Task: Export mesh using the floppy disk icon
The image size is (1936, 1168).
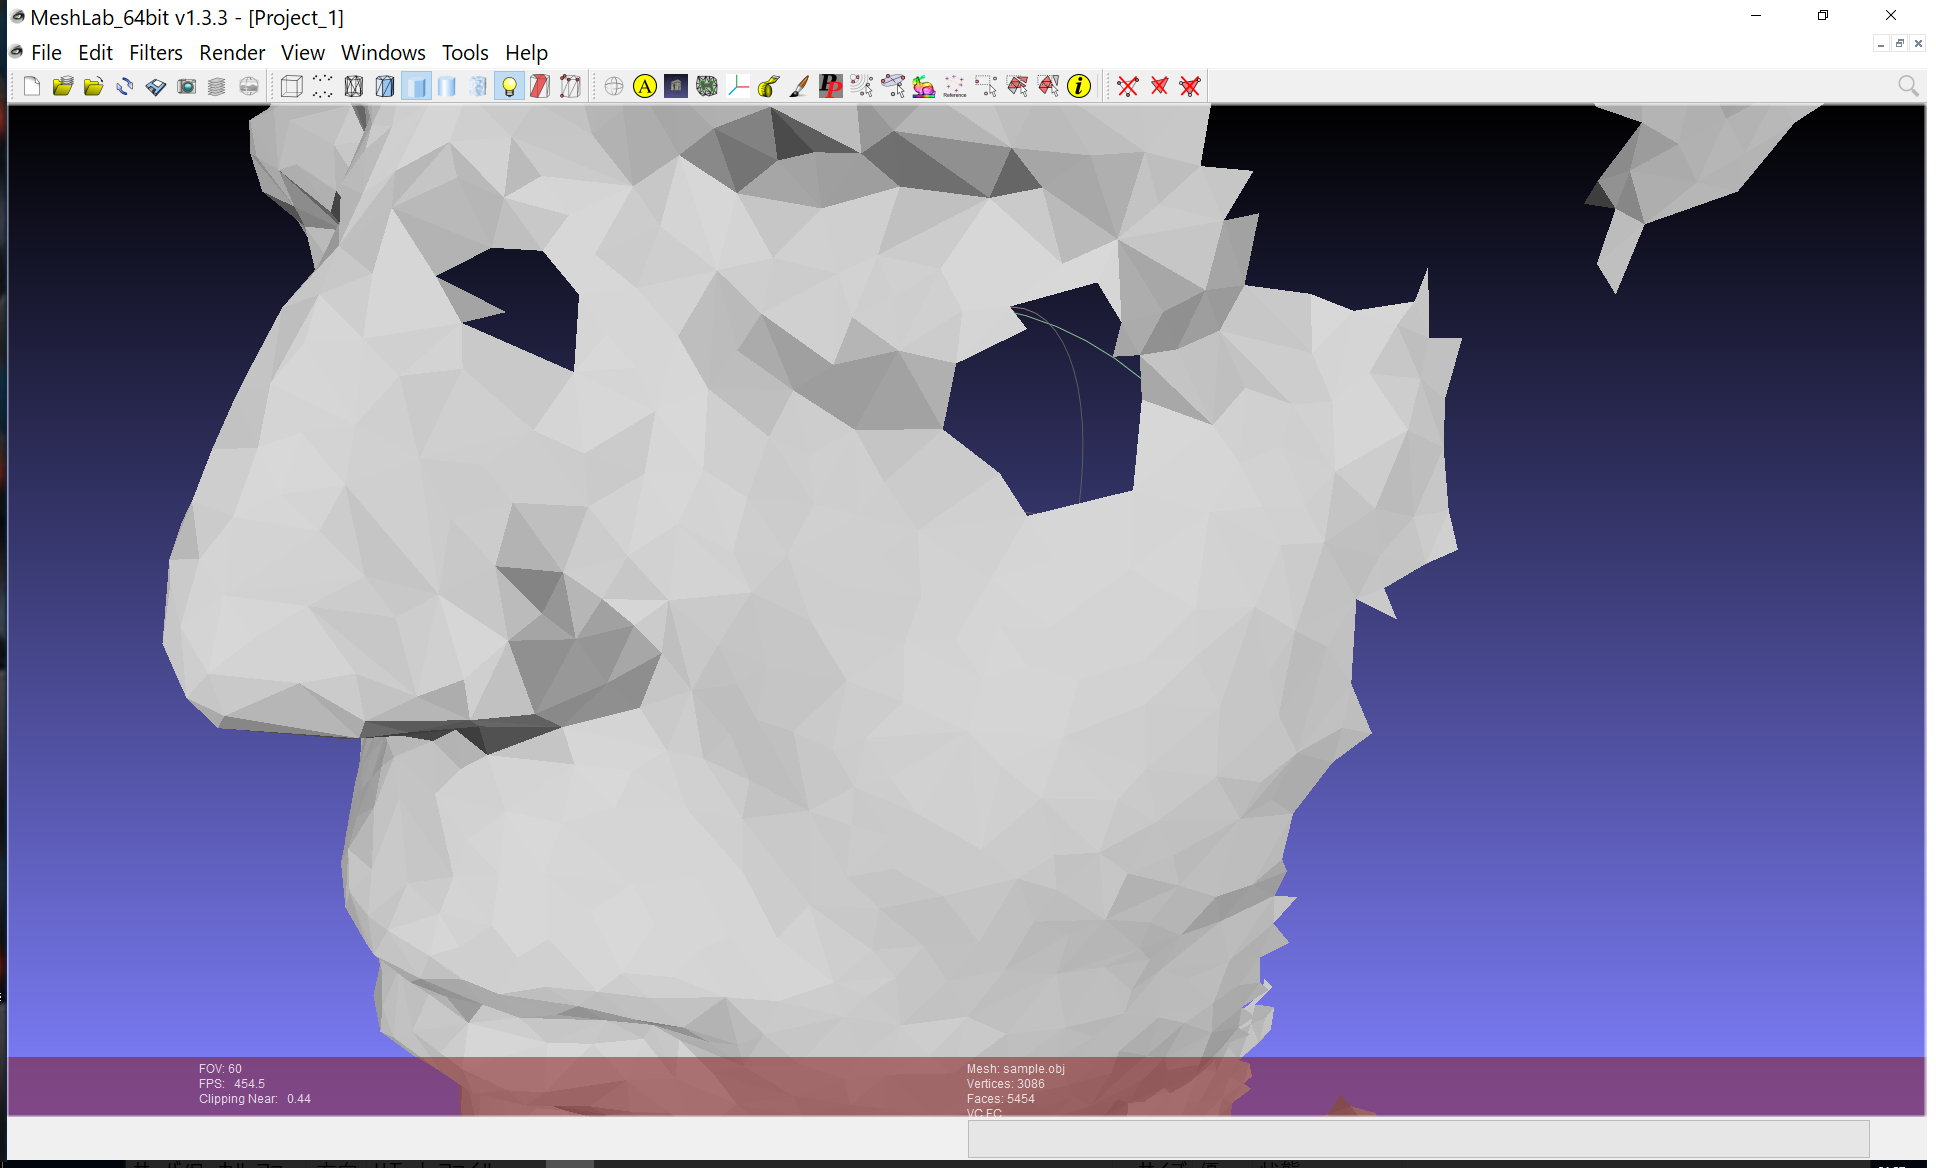Action: [x=155, y=87]
